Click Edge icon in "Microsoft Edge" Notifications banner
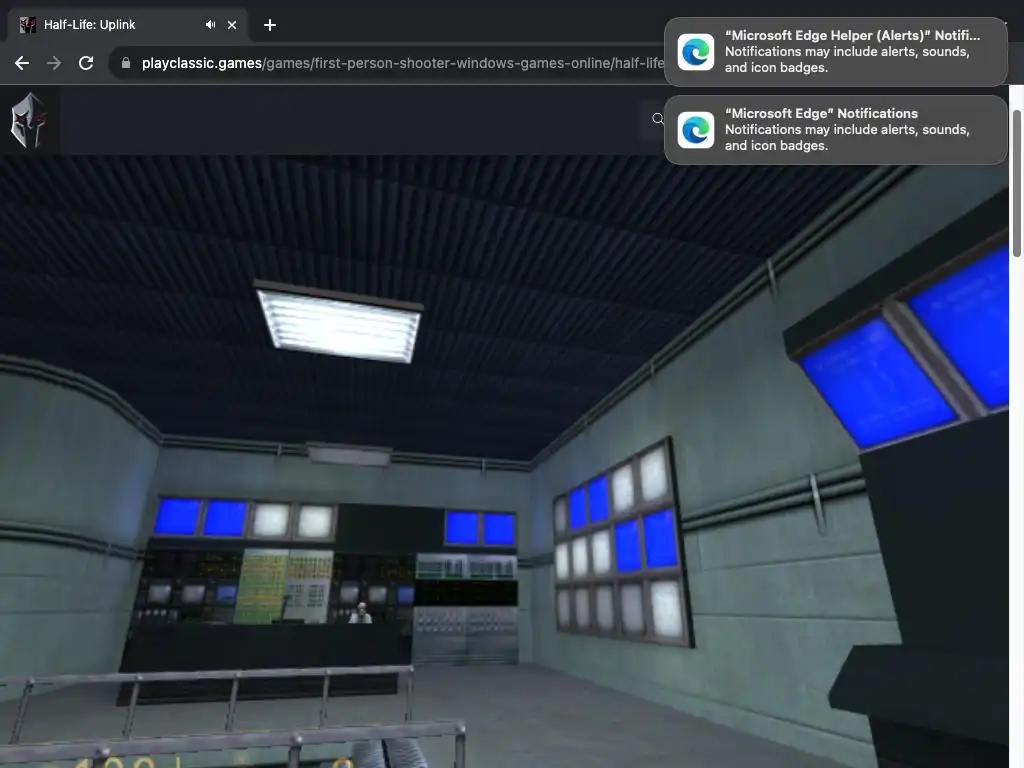Image resolution: width=1024 pixels, height=768 pixels. click(696, 130)
